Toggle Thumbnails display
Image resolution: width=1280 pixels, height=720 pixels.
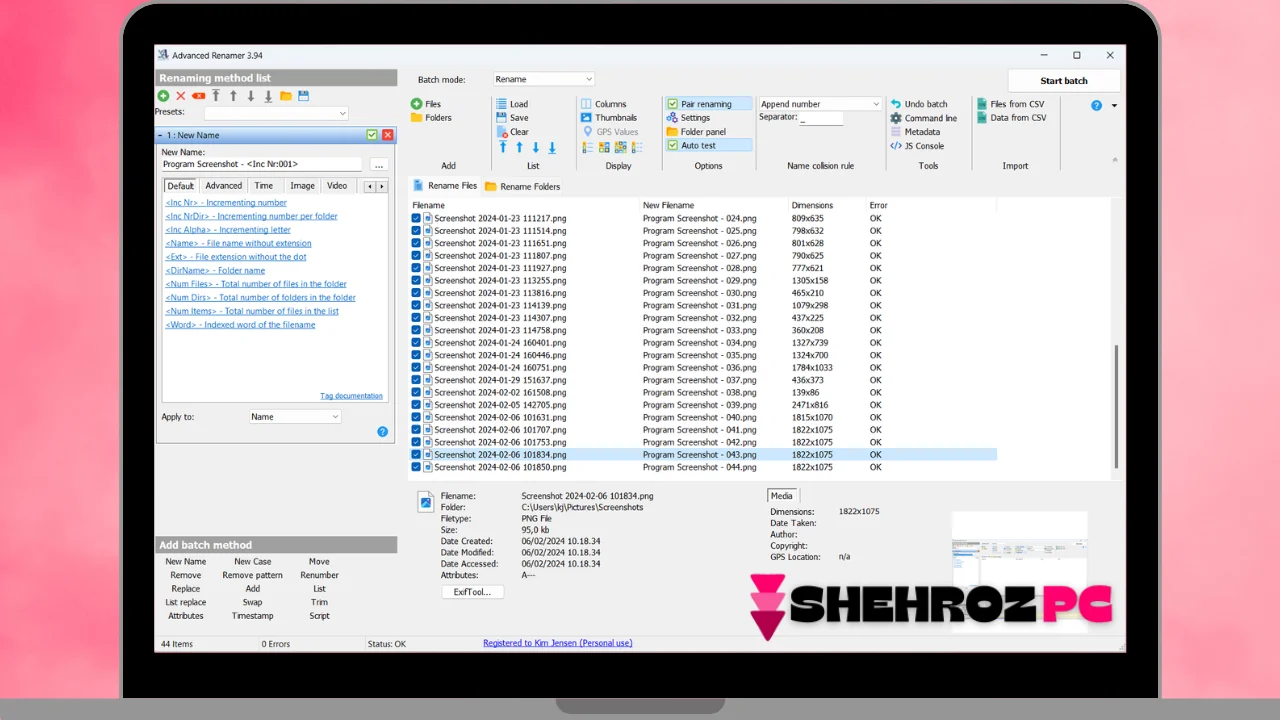click(x=609, y=118)
